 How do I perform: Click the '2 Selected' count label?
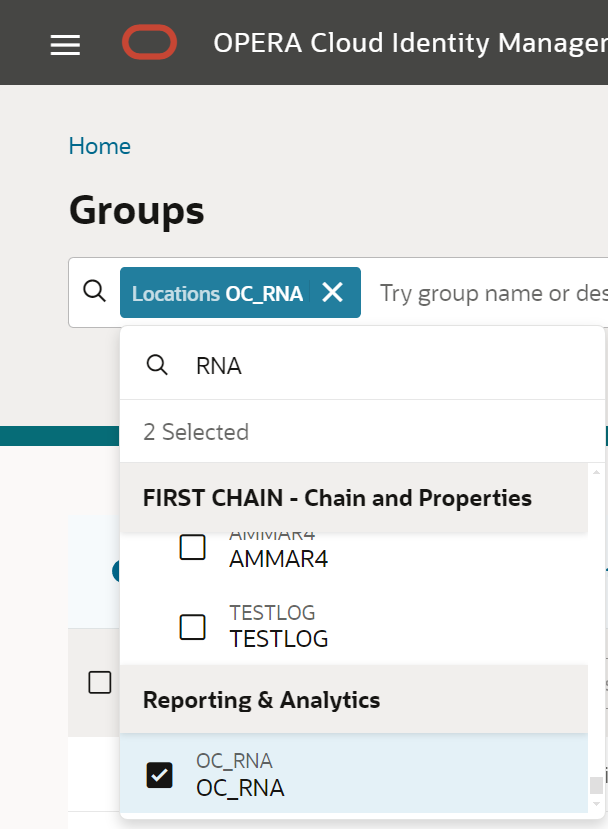(196, 432)
